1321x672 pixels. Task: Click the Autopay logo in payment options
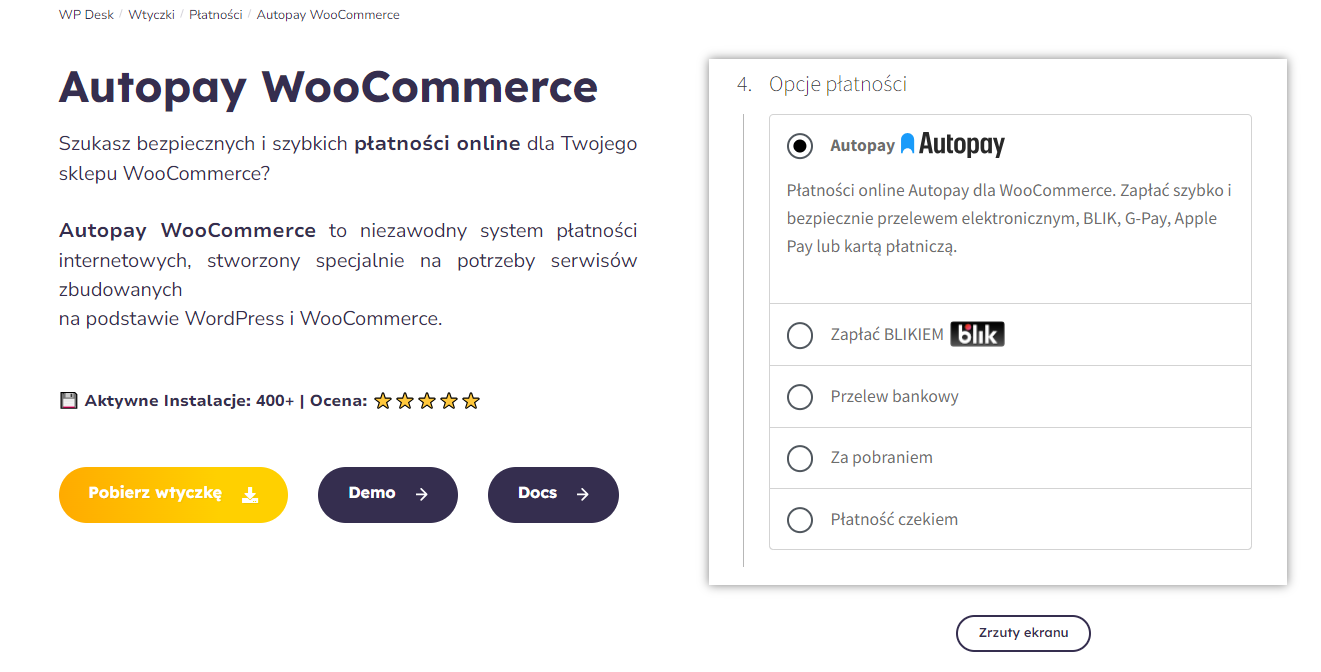tap(953, 145)
